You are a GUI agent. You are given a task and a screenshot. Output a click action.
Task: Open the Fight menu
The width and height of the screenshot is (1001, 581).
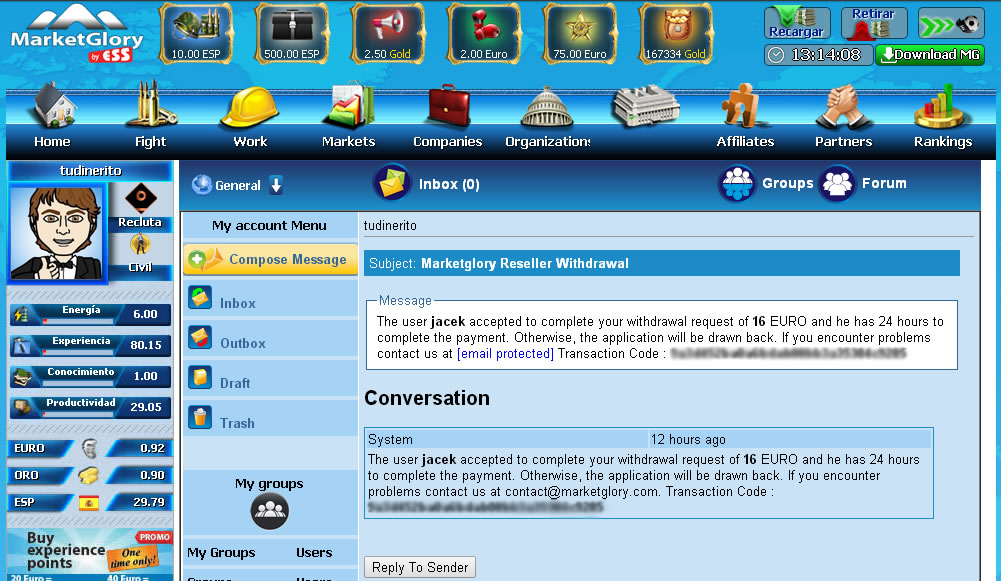(x=151, y=116)
